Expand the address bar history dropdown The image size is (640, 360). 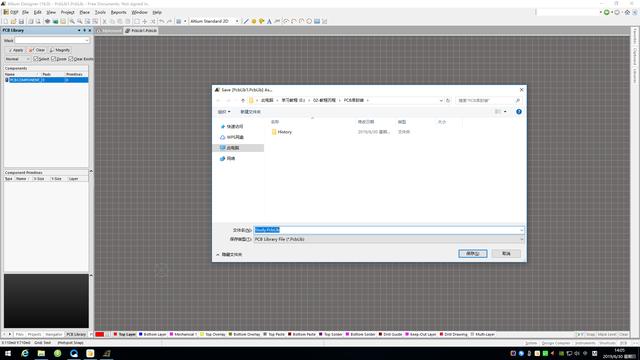441,100
